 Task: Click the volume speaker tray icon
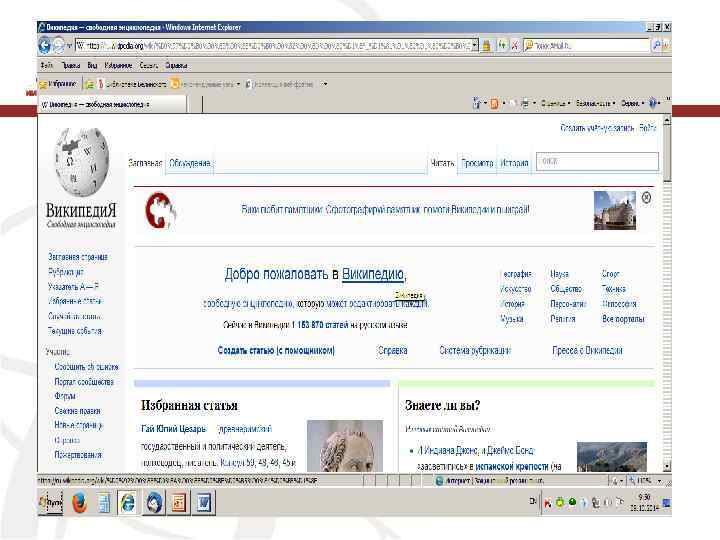608,502
